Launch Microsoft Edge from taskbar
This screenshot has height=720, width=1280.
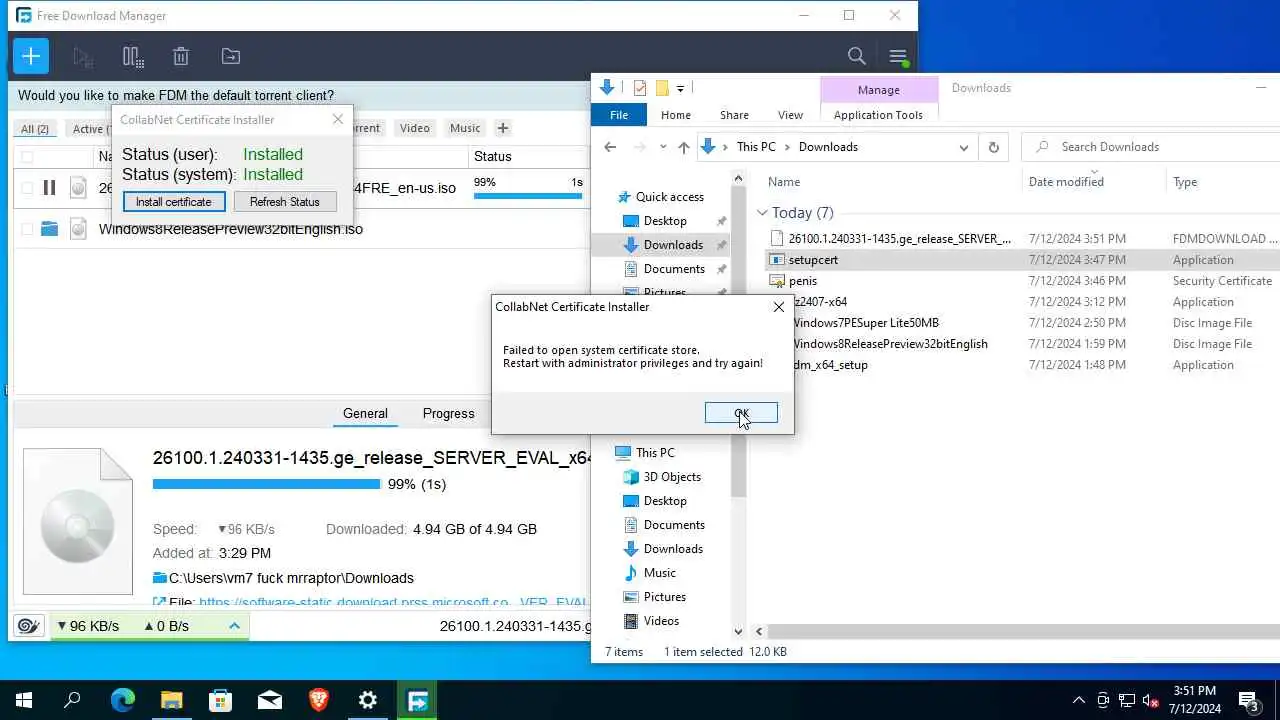click(x=122, y=700)
